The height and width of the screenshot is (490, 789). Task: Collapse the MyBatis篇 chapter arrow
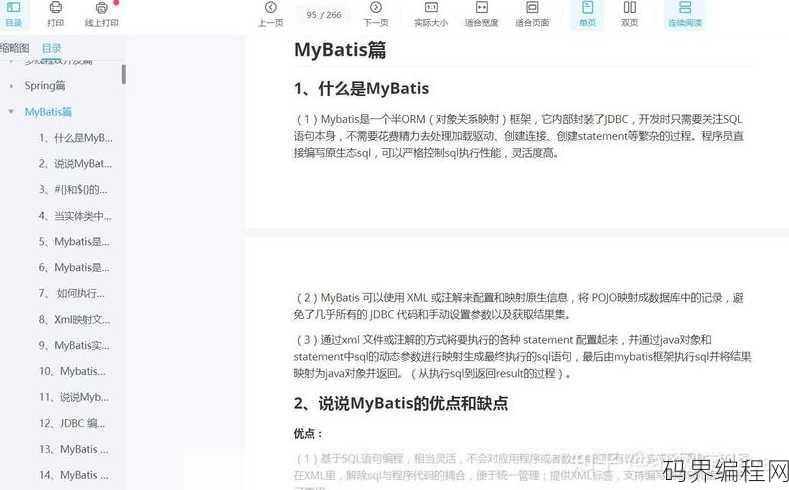click(x=11, y=112)
